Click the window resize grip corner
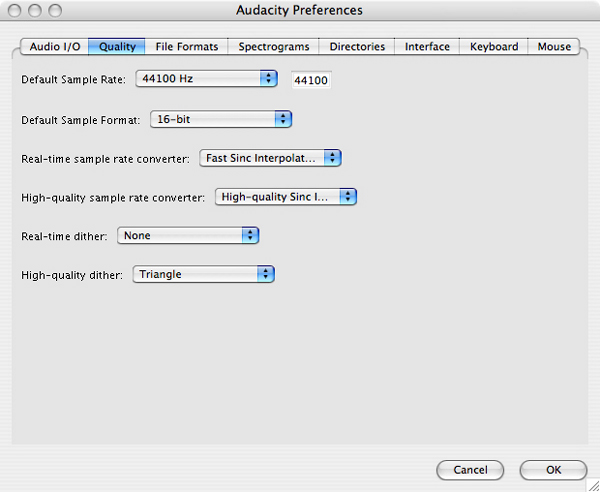This screenshot has height=492, width=600. 593,485
